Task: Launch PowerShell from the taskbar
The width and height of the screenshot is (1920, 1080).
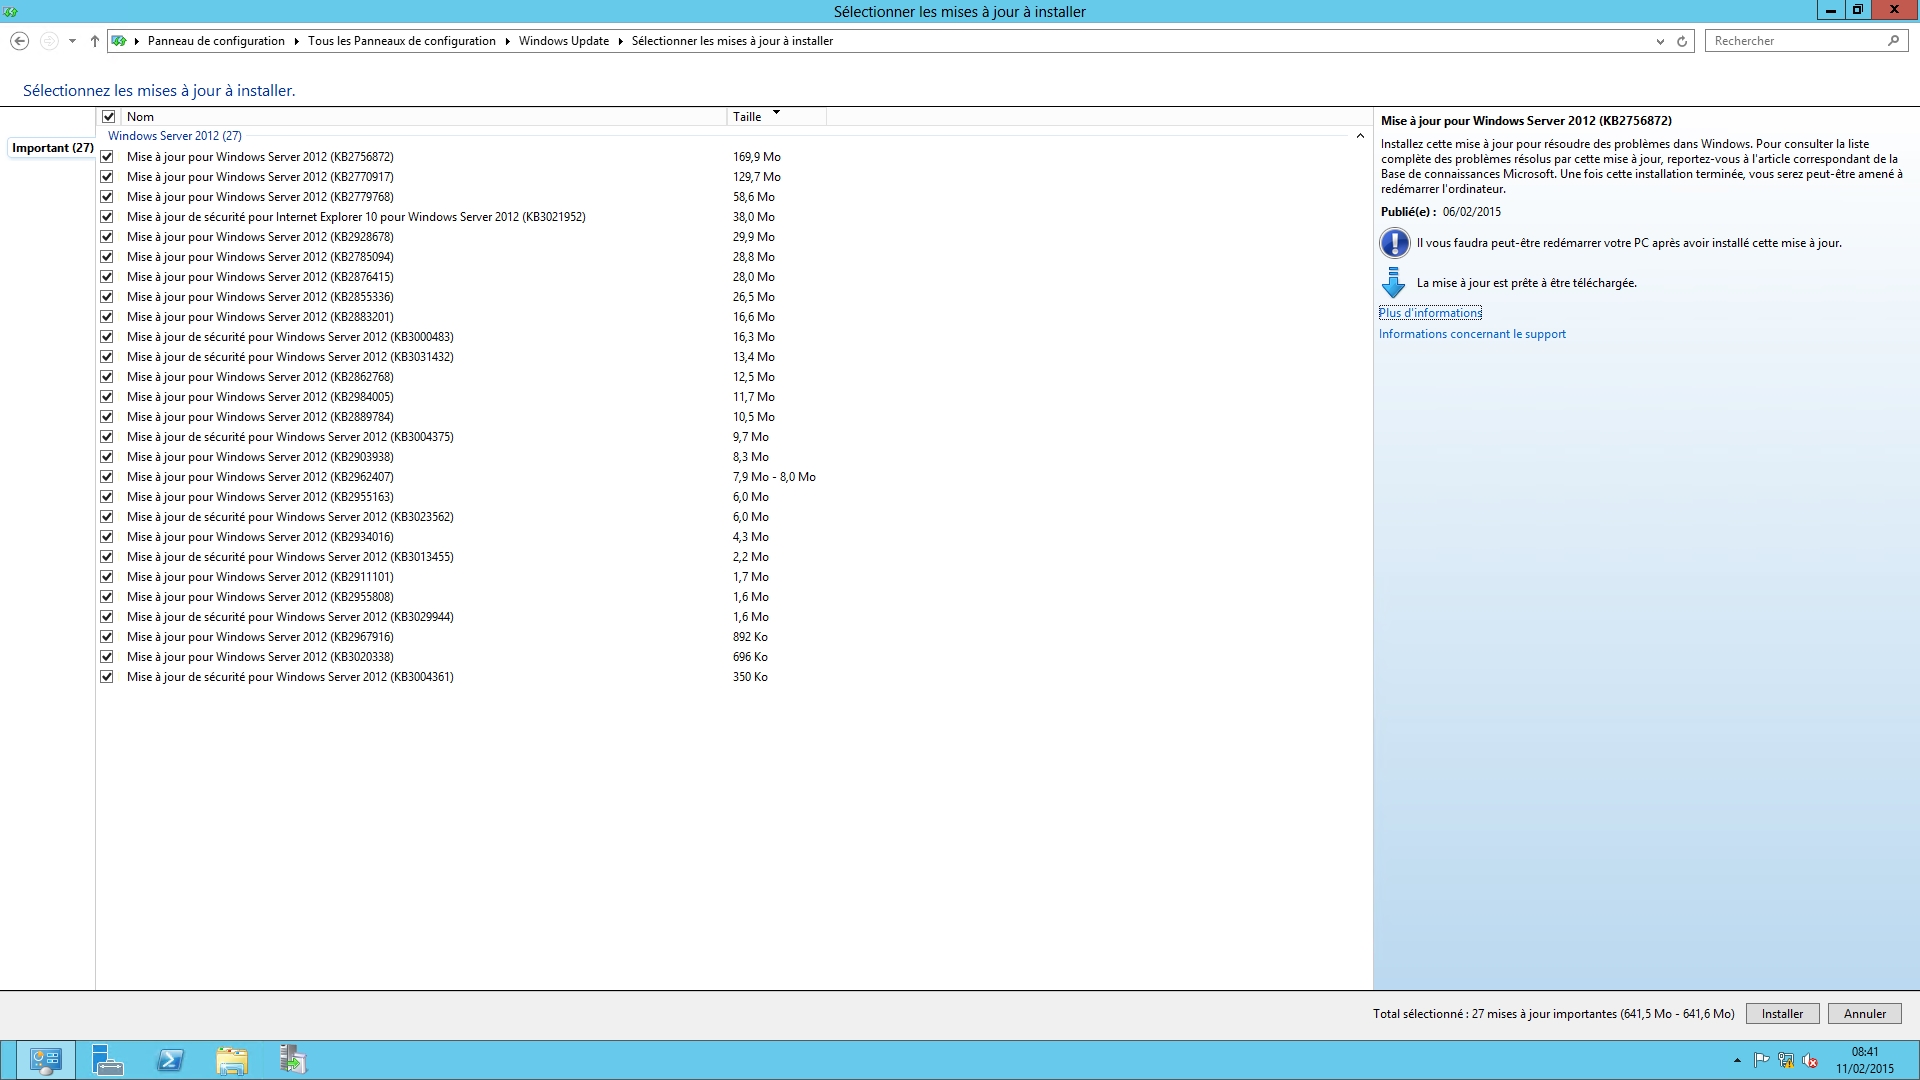Action: point(170,1060)
